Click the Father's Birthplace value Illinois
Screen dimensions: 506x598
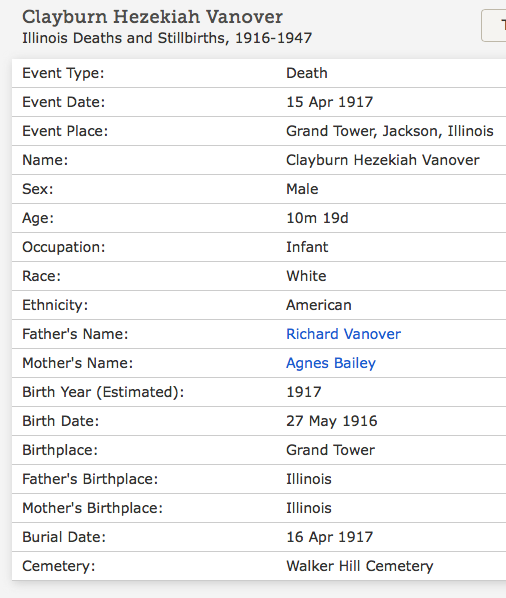click(x=308, y=479)
